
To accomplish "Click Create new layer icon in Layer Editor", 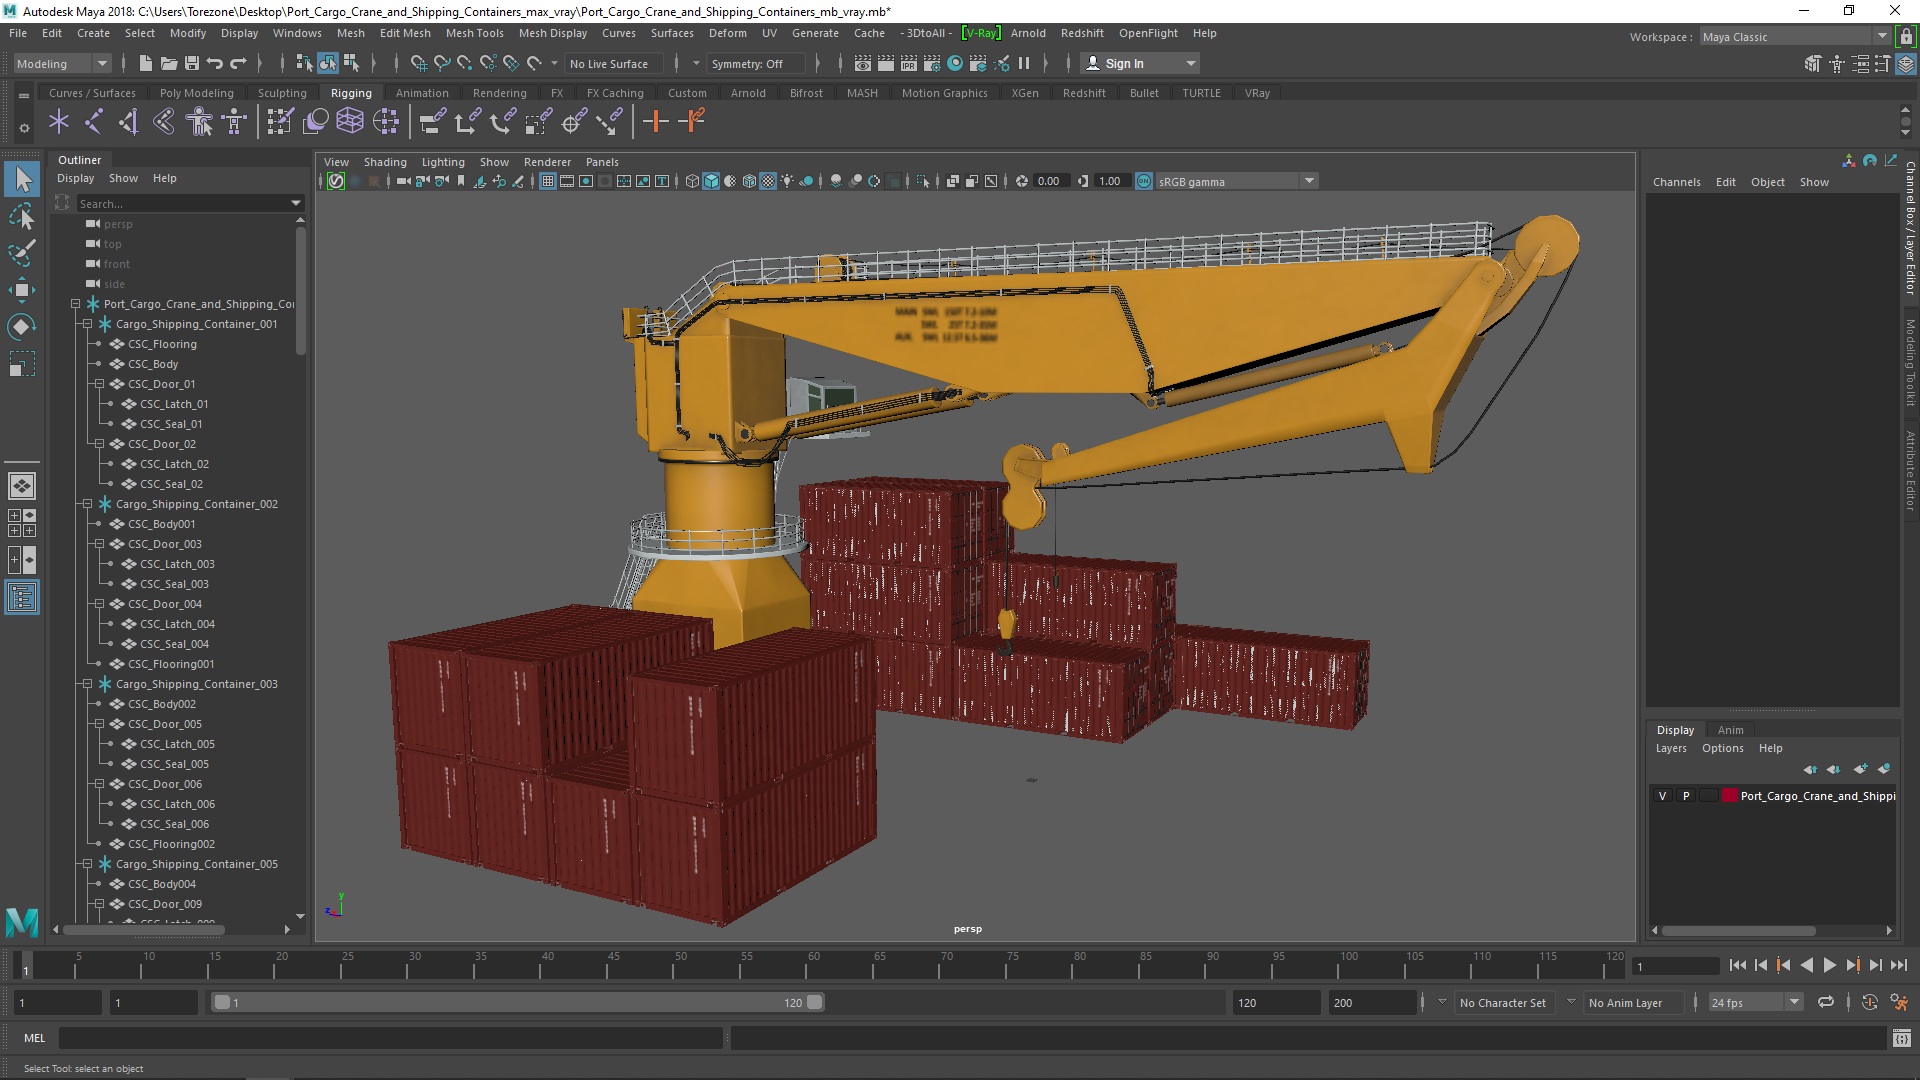I will [x=1859, y=769].
